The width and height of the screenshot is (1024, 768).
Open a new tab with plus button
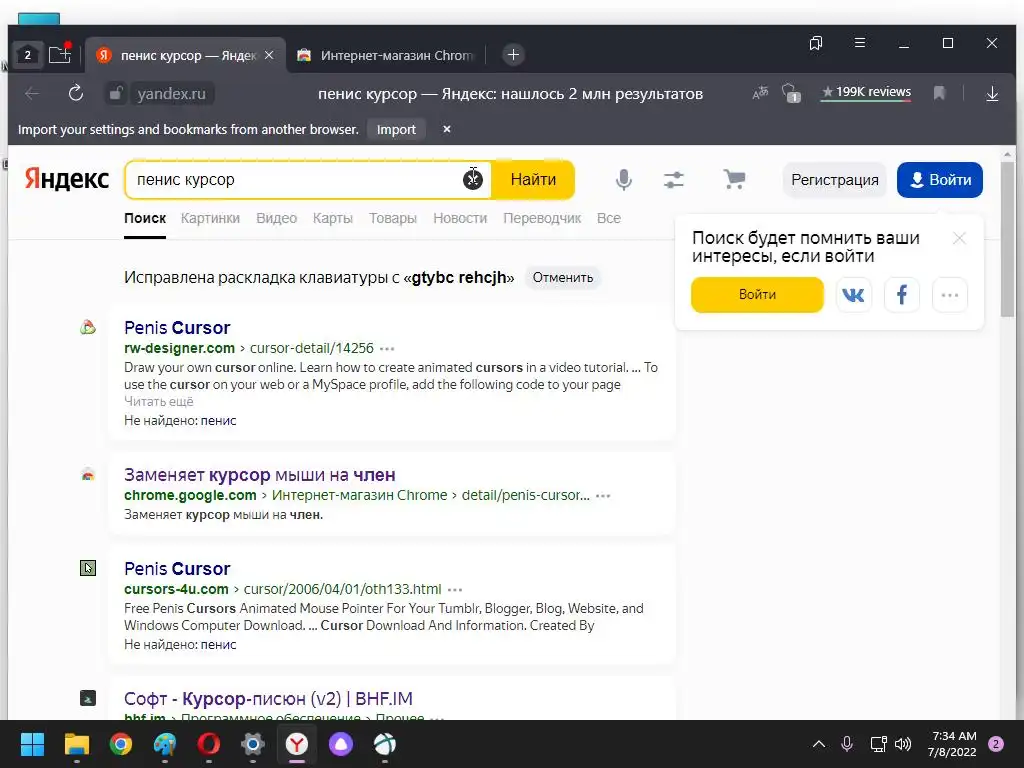(513, 55)
